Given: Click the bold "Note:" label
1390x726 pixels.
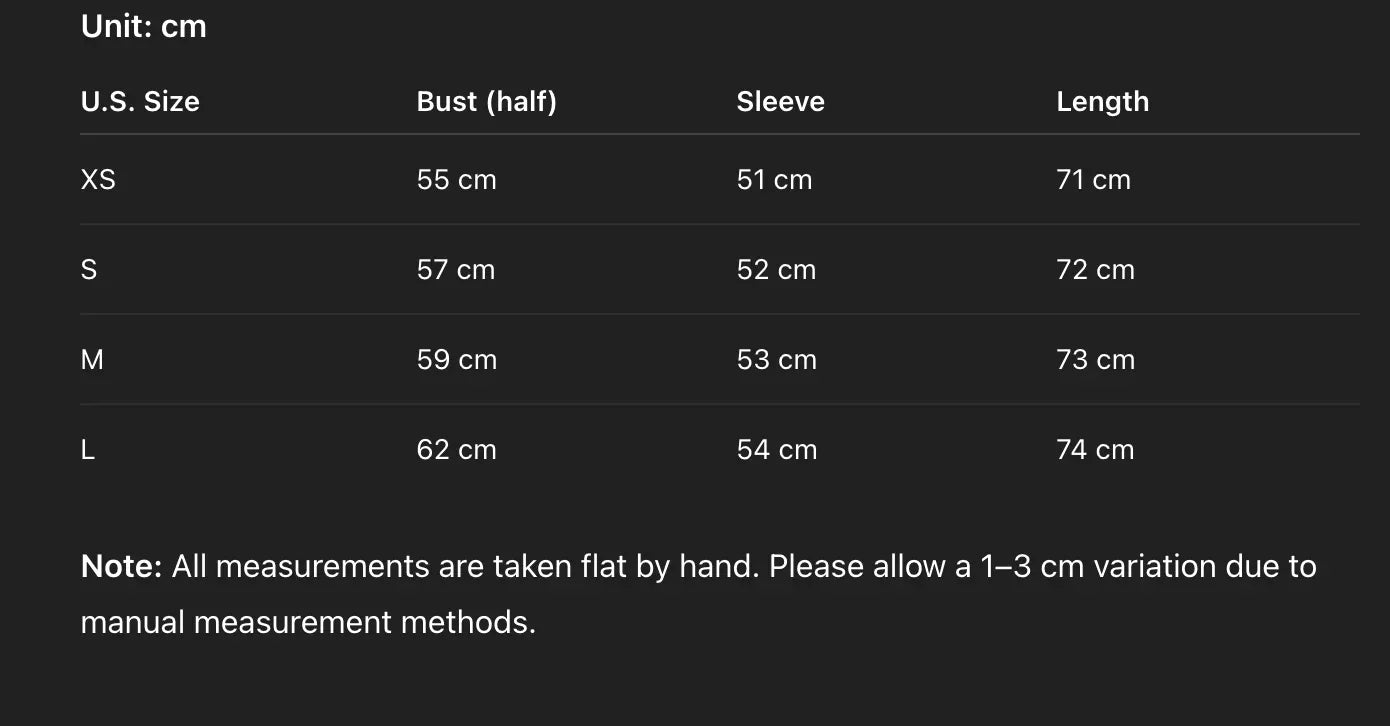Looking at the screenshot, I should pyautogui.click(x=121, y=567).
